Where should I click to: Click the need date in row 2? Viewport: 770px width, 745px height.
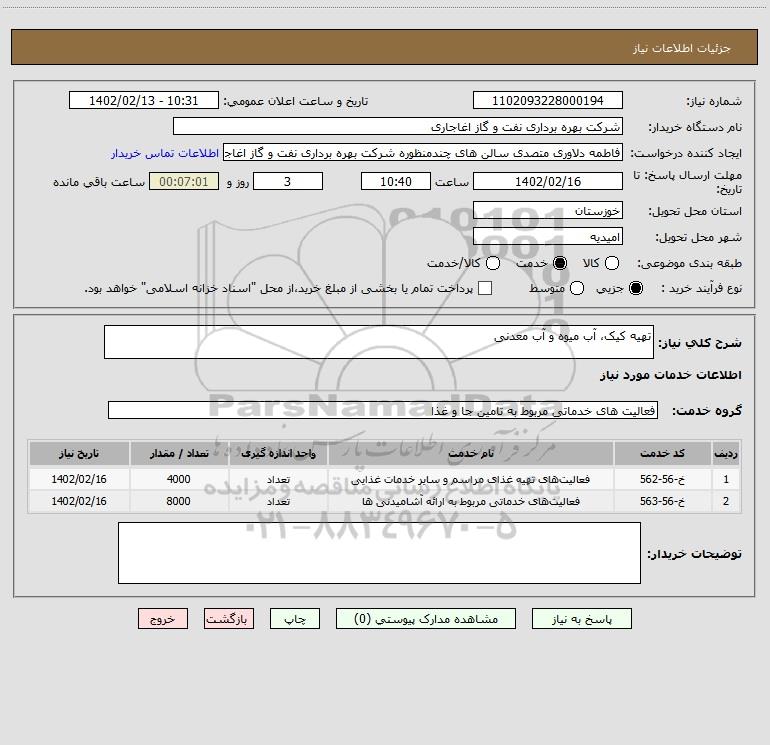pos(79,501)
